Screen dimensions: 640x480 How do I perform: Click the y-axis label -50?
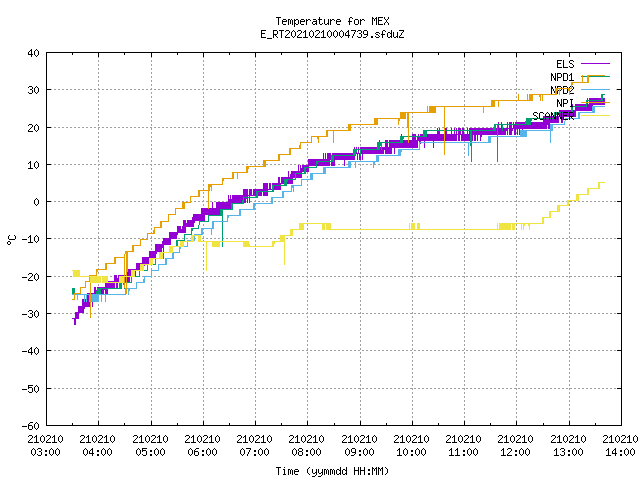pos(31,389)
